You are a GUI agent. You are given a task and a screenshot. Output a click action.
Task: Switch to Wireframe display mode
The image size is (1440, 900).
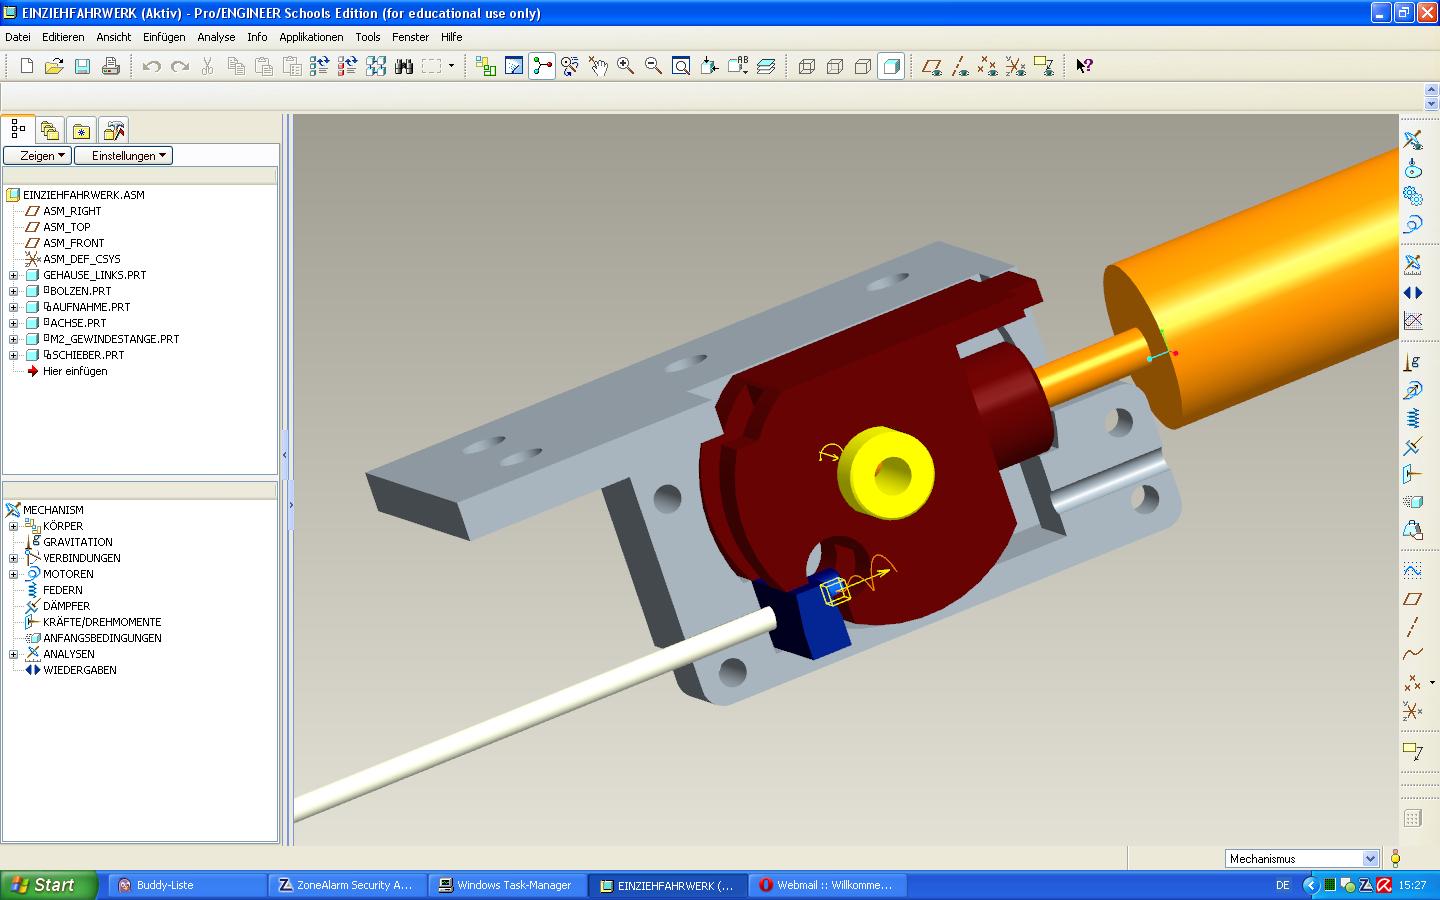pyautogui.click(x=807, y=66)
